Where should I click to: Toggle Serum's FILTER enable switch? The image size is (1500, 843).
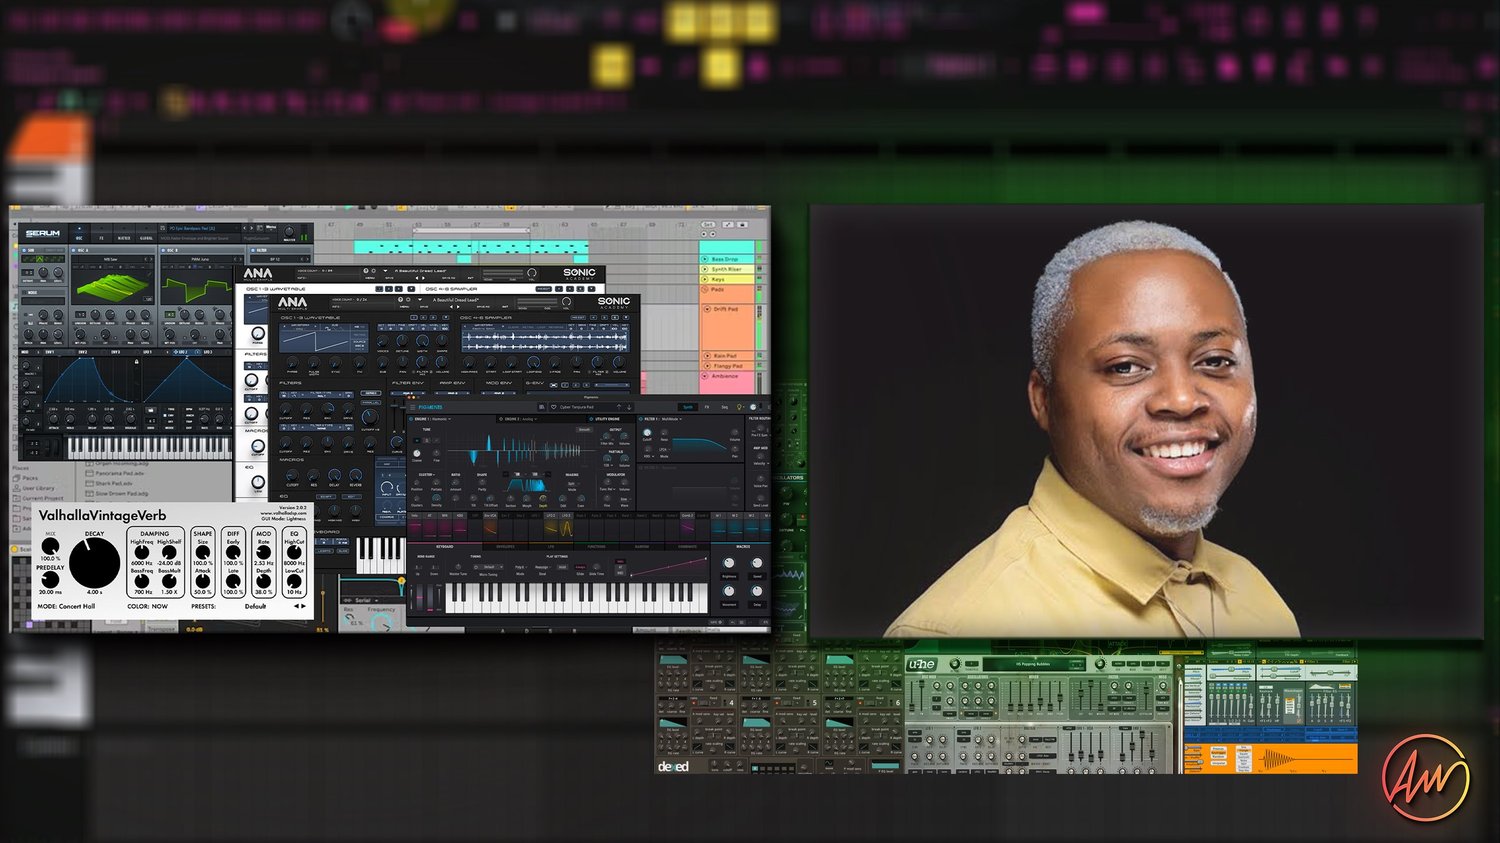(x=251, y=250)
